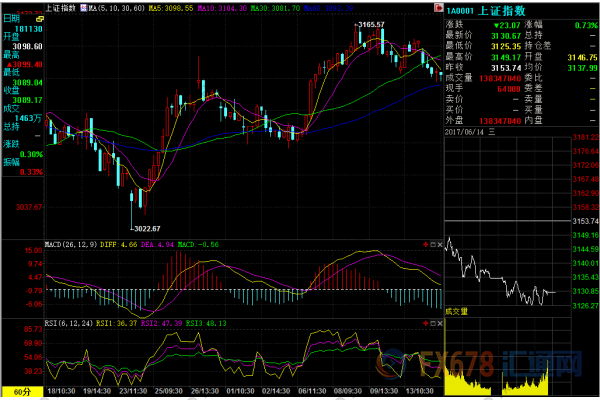Maximize the RSI indicator panel
Image resolution: width=600 pixels, height=400 pixels.
point(434,325)
